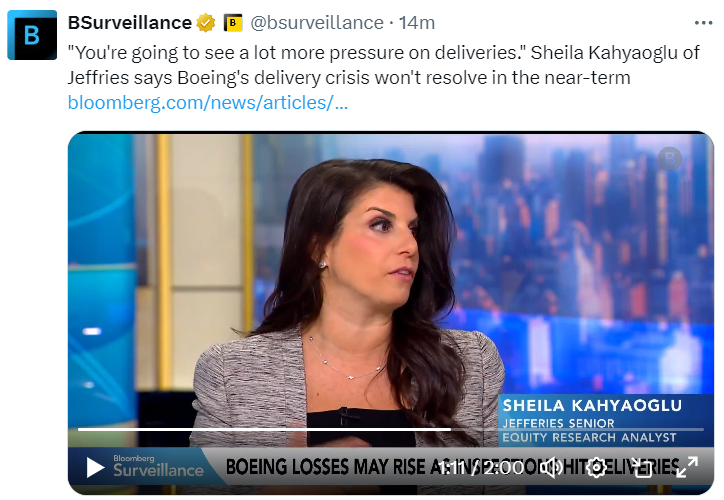Click the 1:11 / 2:00 time display
This screenshot has width=724, height=500.
pyautogui.click(x=481, y=468)
